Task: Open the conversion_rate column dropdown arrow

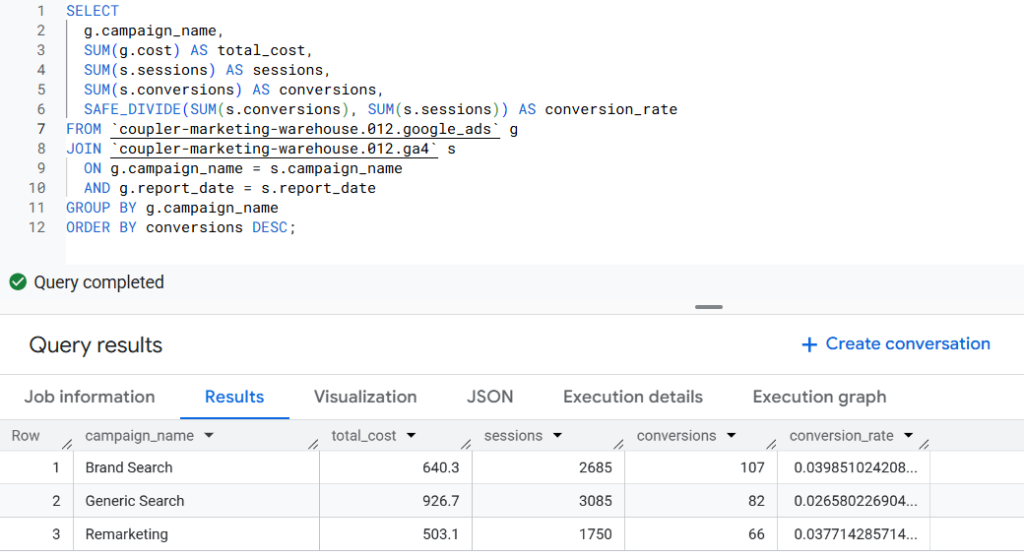Action: (908, 436)
